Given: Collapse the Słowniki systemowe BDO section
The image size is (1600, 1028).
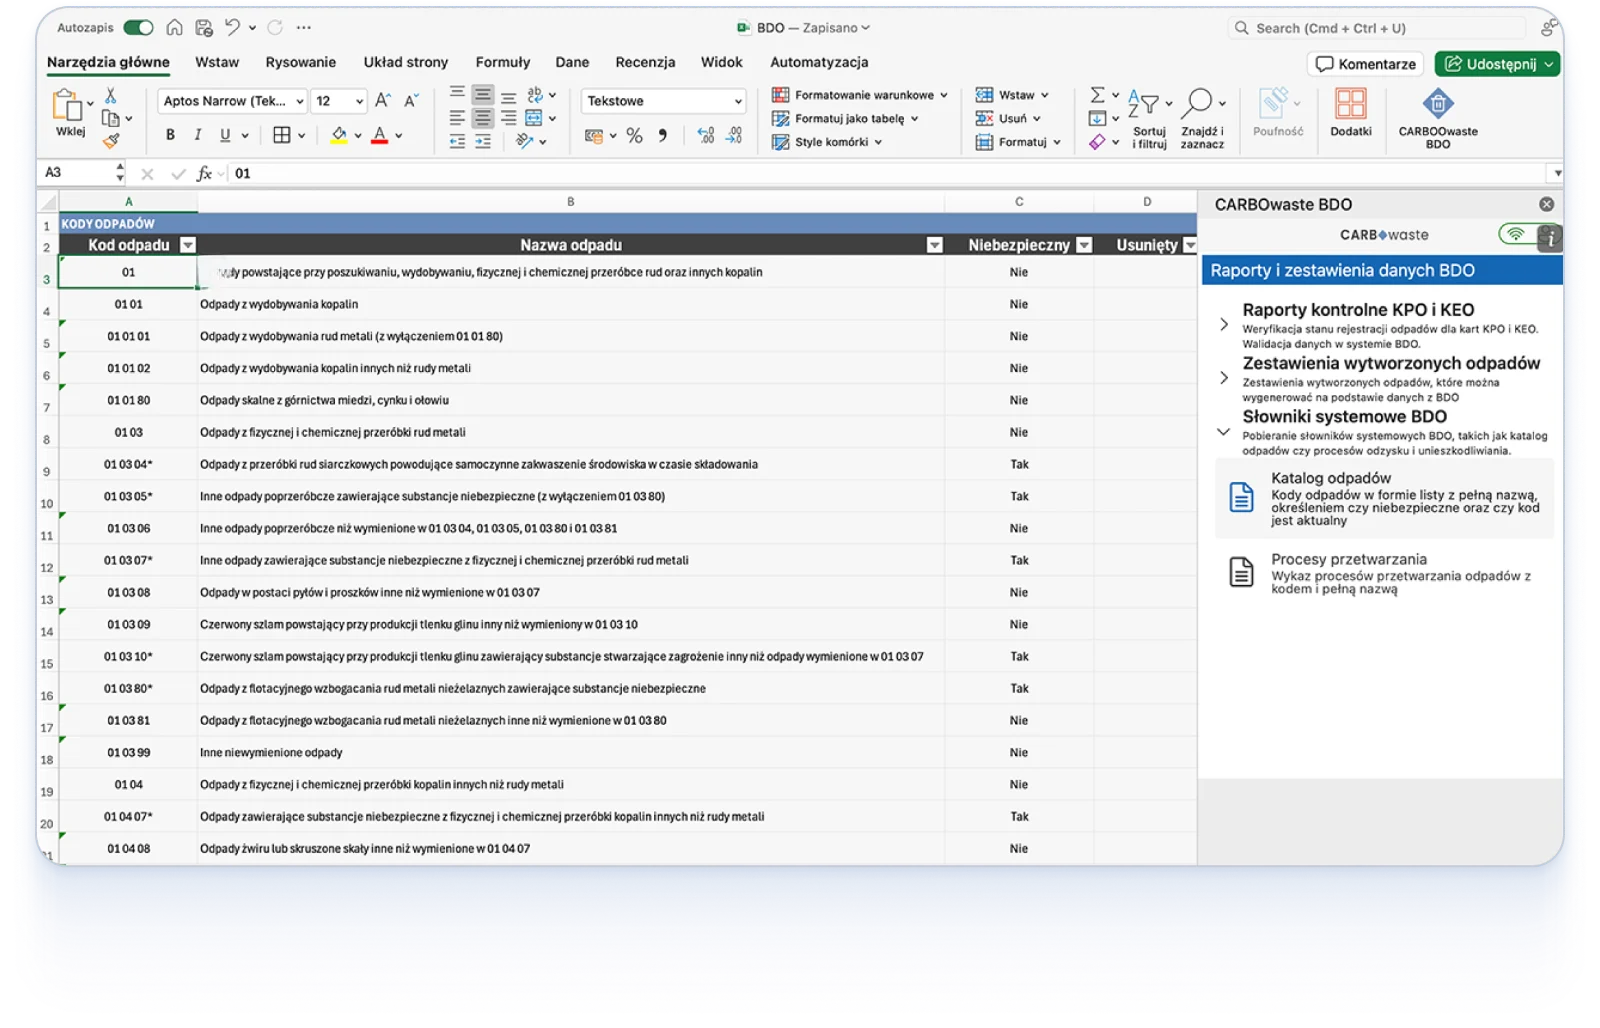Looking at the screenshot, I should [1223, 432].
